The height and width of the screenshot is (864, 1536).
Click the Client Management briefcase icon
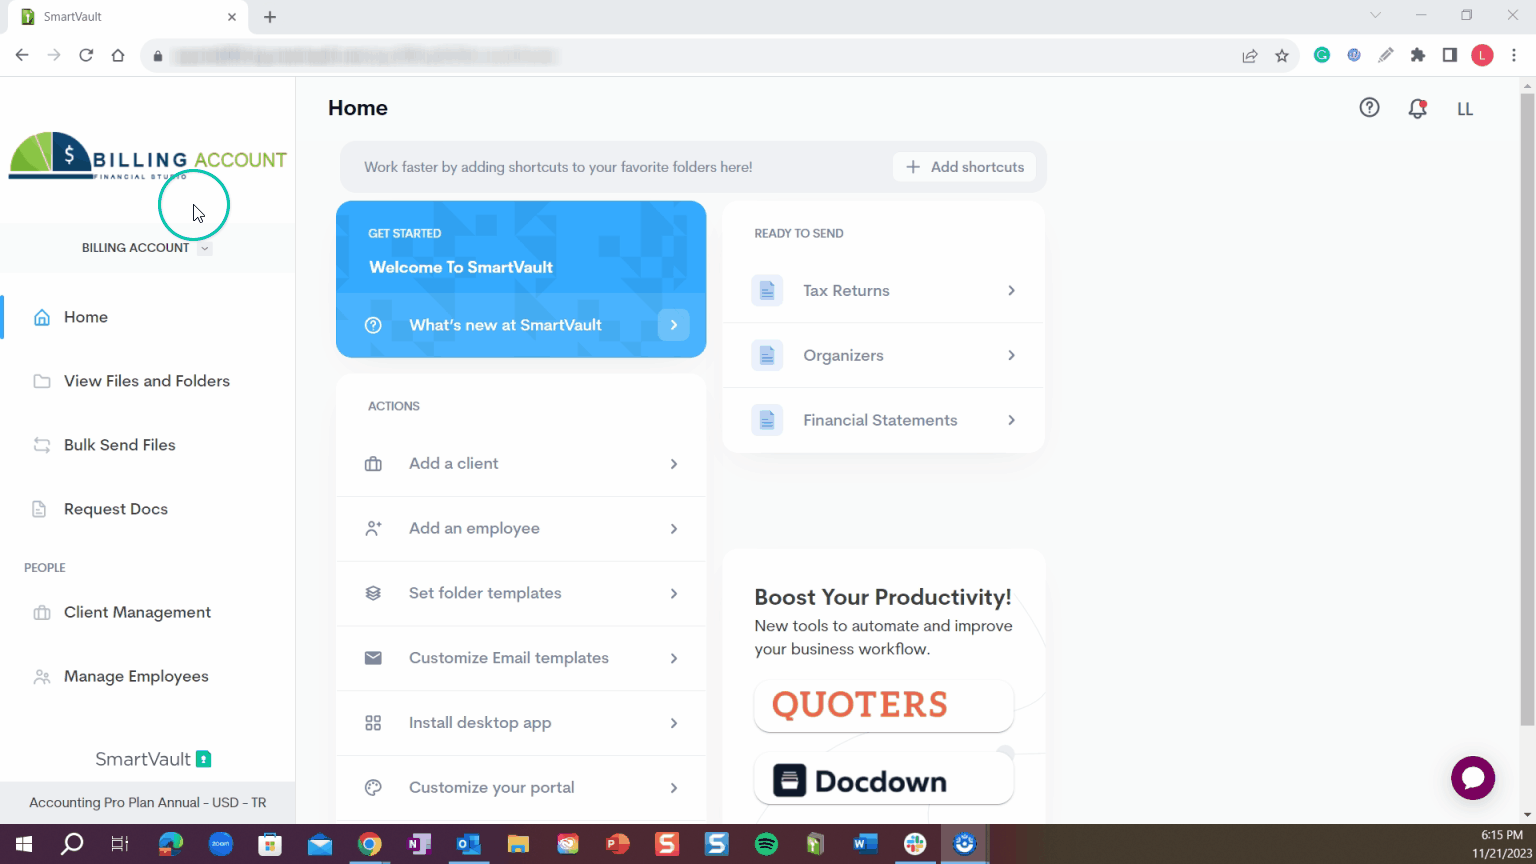[x=42, y=613]
